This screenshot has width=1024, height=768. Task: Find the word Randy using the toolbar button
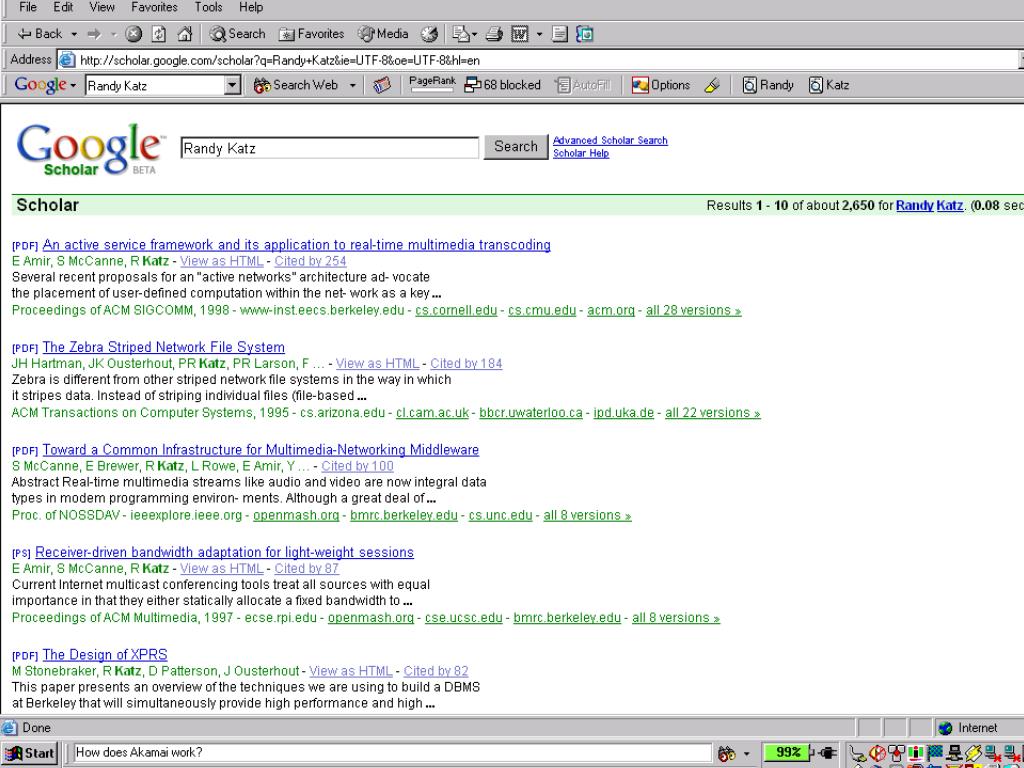(x=768, y=85)
